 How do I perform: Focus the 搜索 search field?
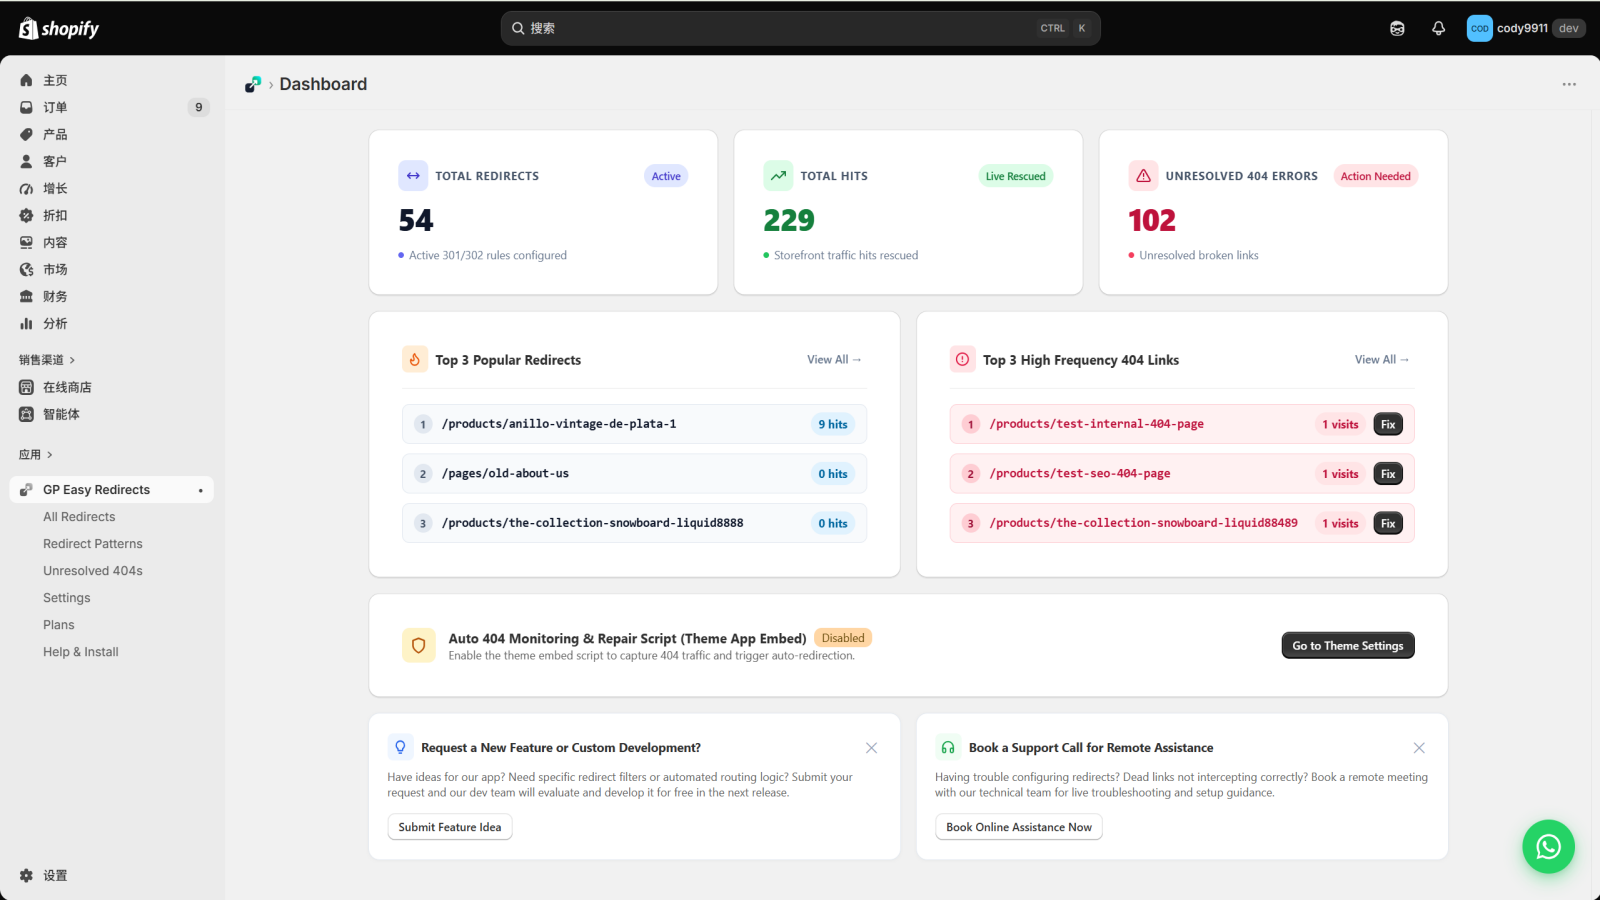tap(800, 28)
